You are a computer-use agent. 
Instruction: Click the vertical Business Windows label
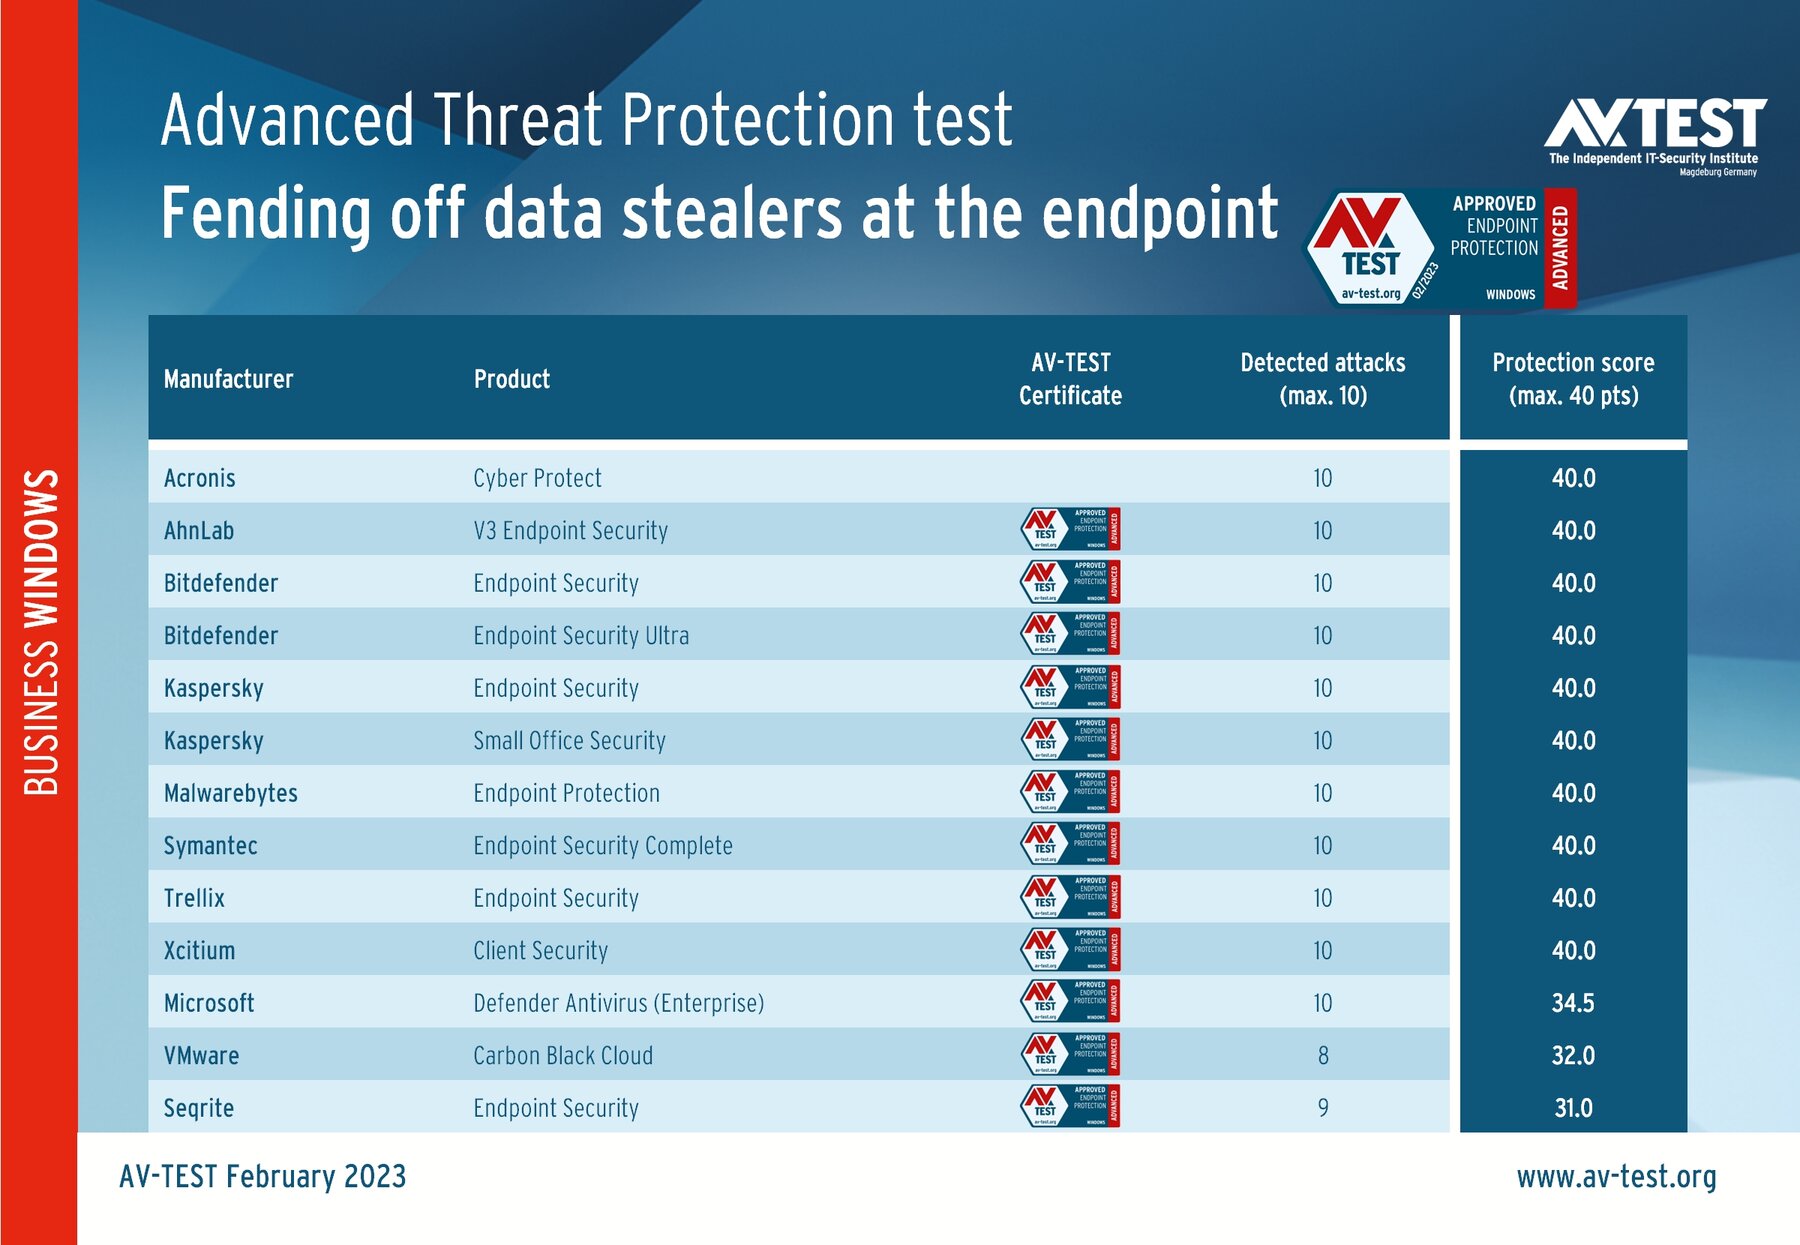point(41,632)
